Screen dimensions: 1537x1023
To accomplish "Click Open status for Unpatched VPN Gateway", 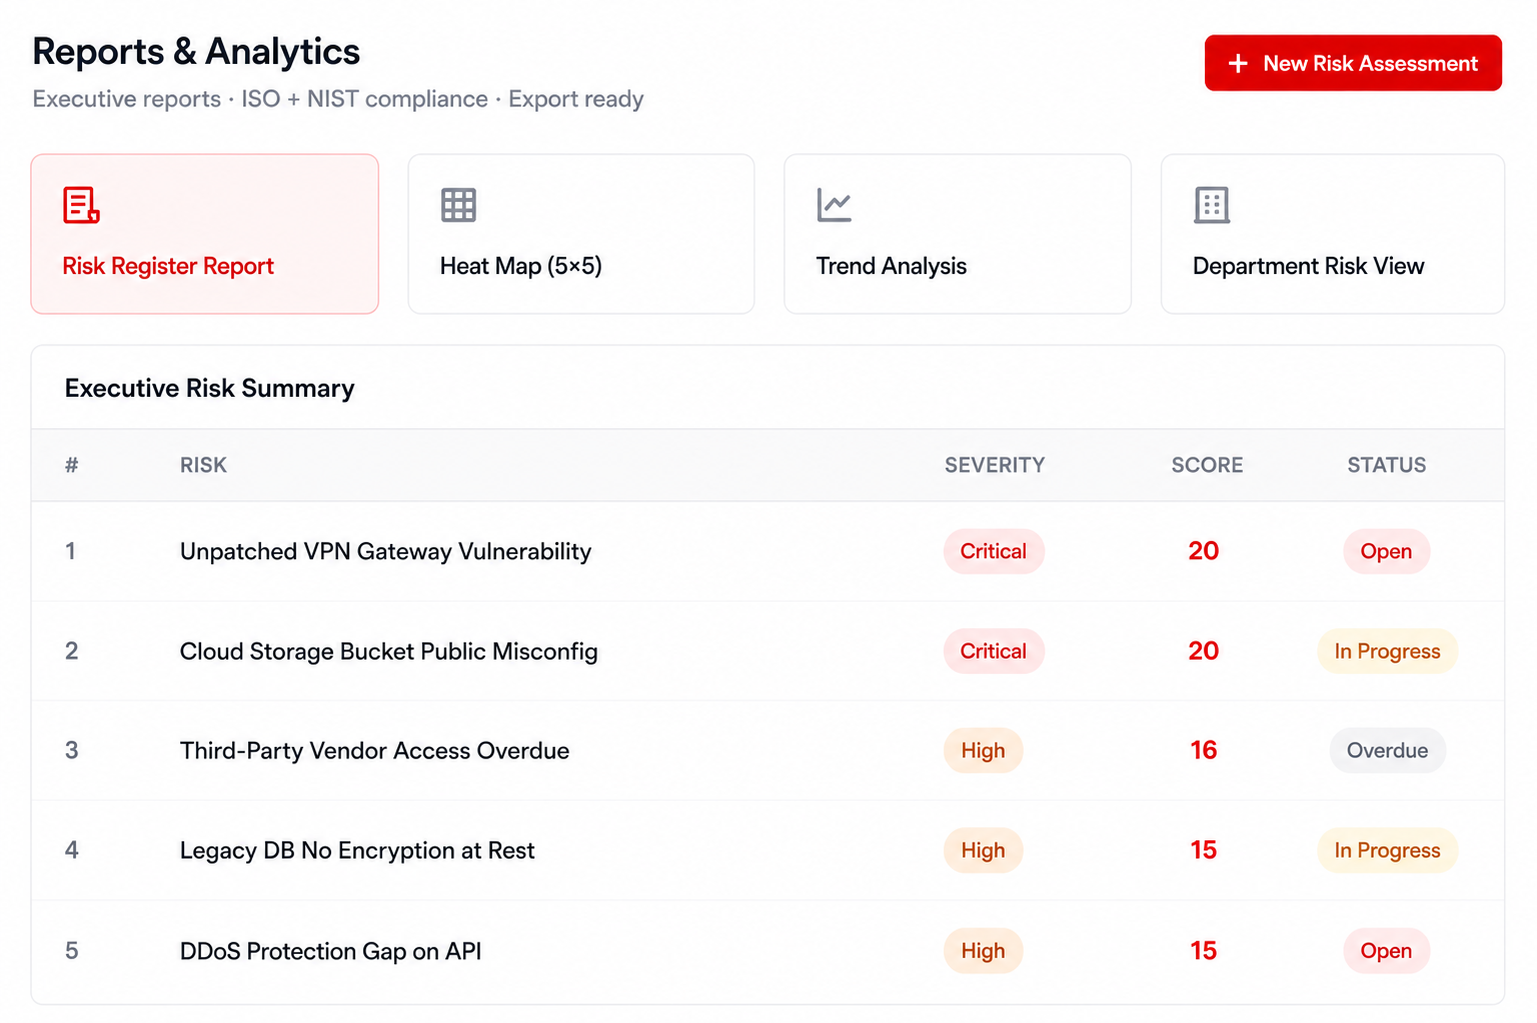I will coord(1387,551).
